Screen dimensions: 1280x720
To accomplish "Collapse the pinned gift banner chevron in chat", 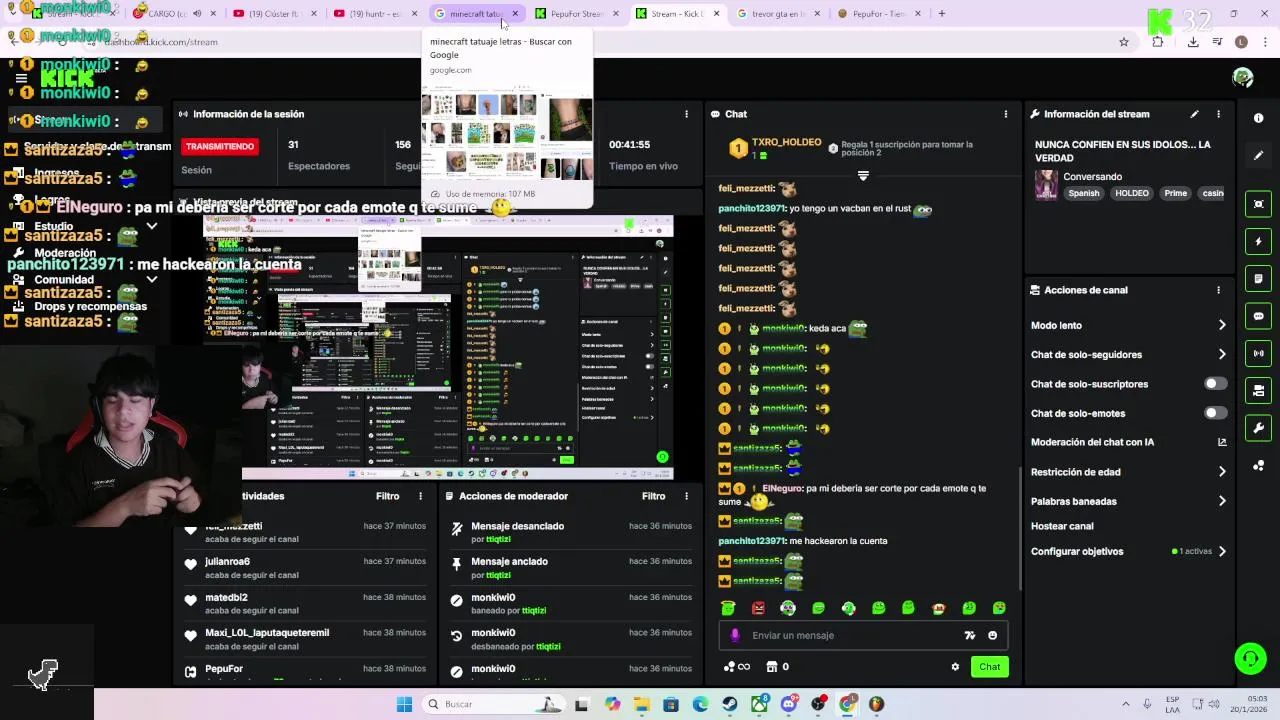I will (863, 176).
